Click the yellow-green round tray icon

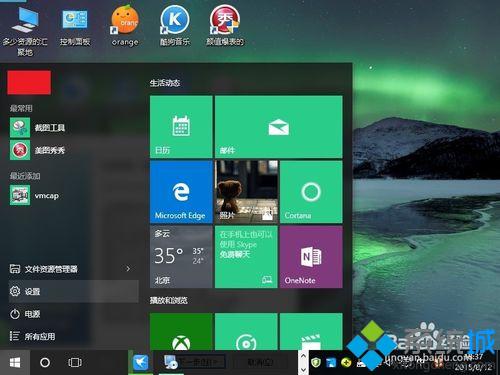346,362
